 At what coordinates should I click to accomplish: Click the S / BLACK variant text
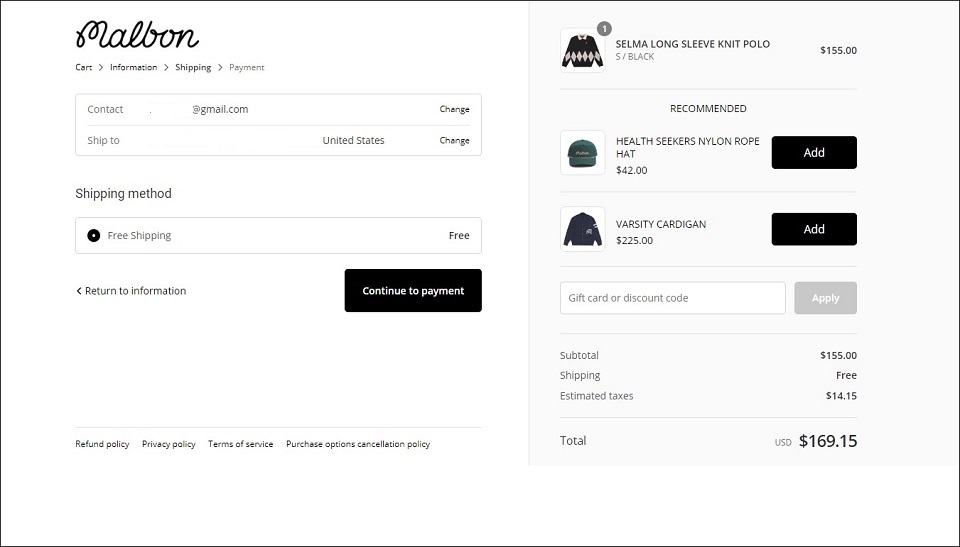coord(635,56)
